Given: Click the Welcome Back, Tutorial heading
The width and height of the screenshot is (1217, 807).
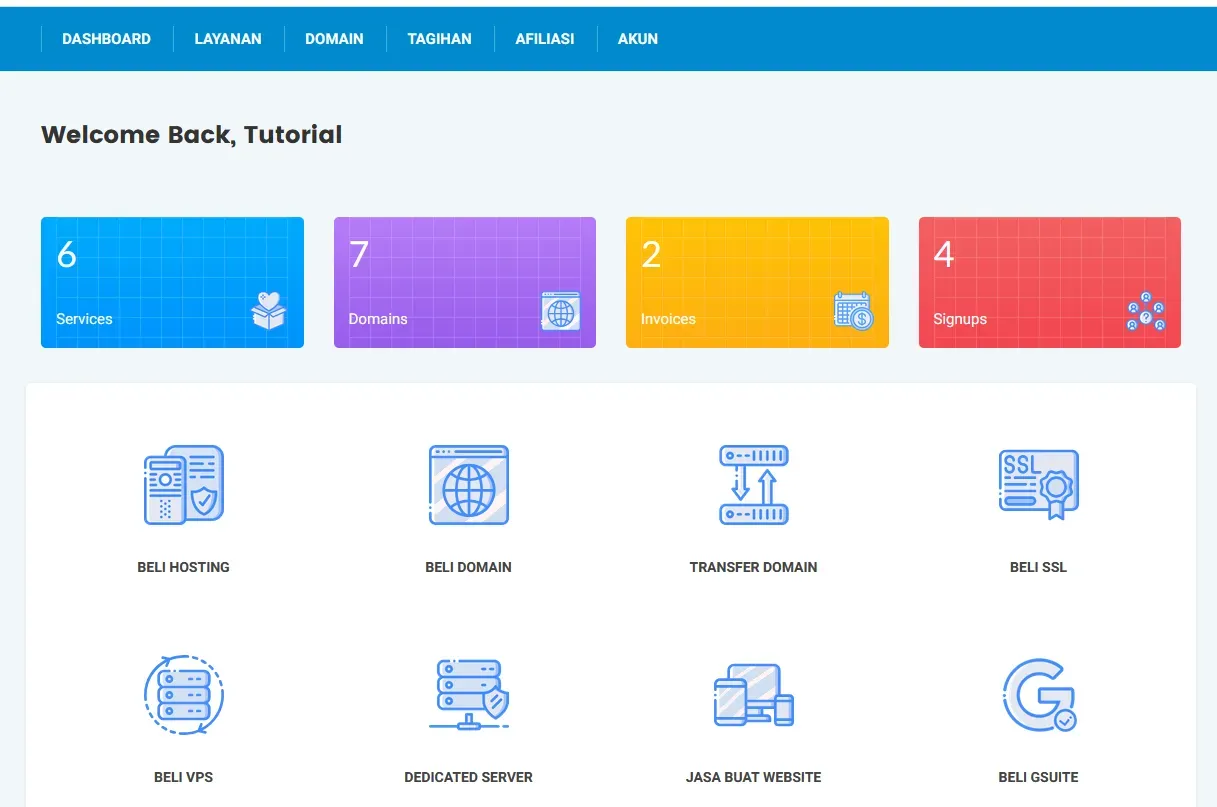Looking at the screenshot, I should point(192,135).
